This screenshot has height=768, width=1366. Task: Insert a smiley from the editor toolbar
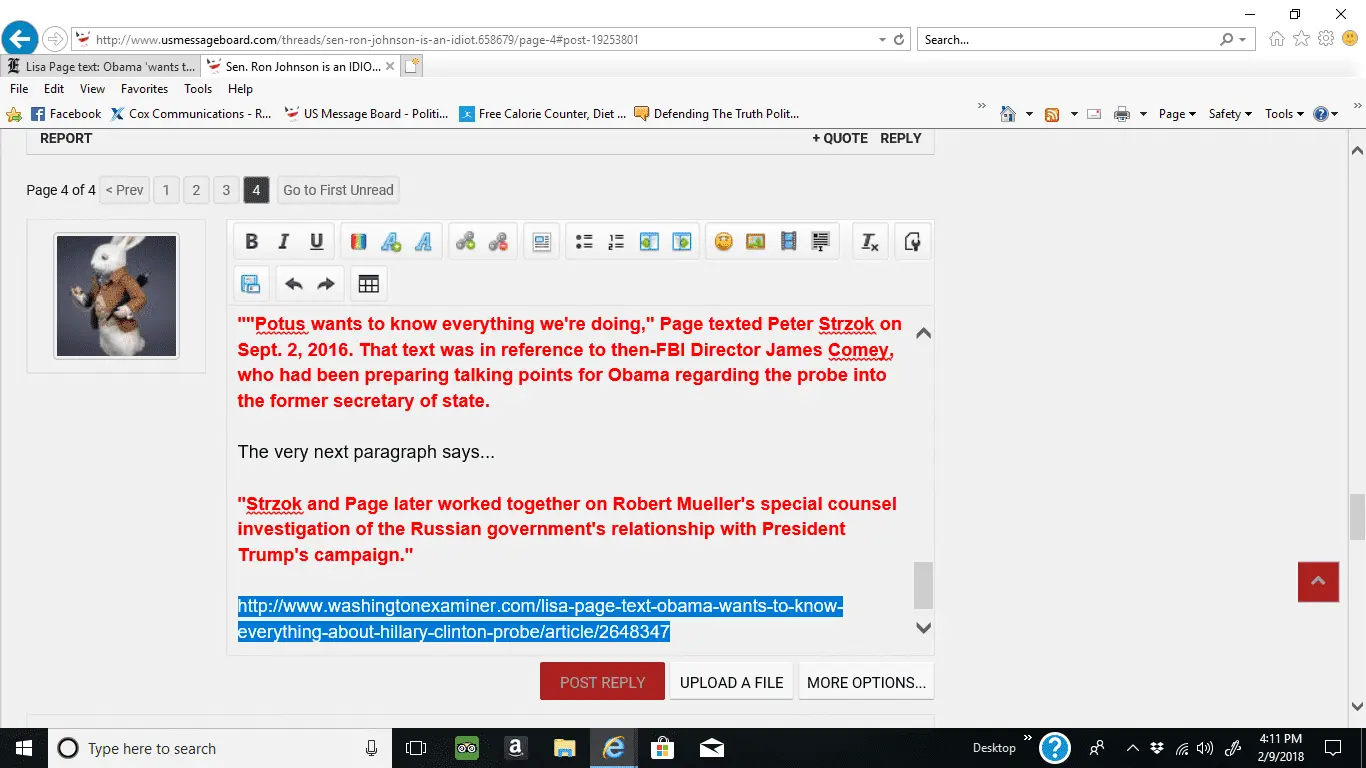tap(723, 242)
